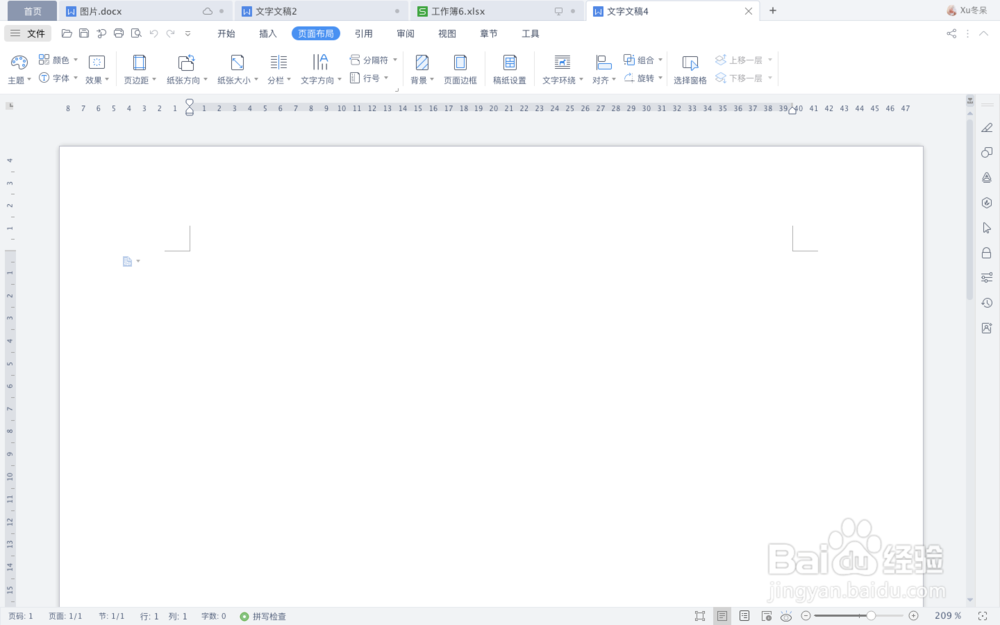Open the quick access toolbar customize arrow
The width and height of the screenshot is (1000, 625).
[188, 33]
